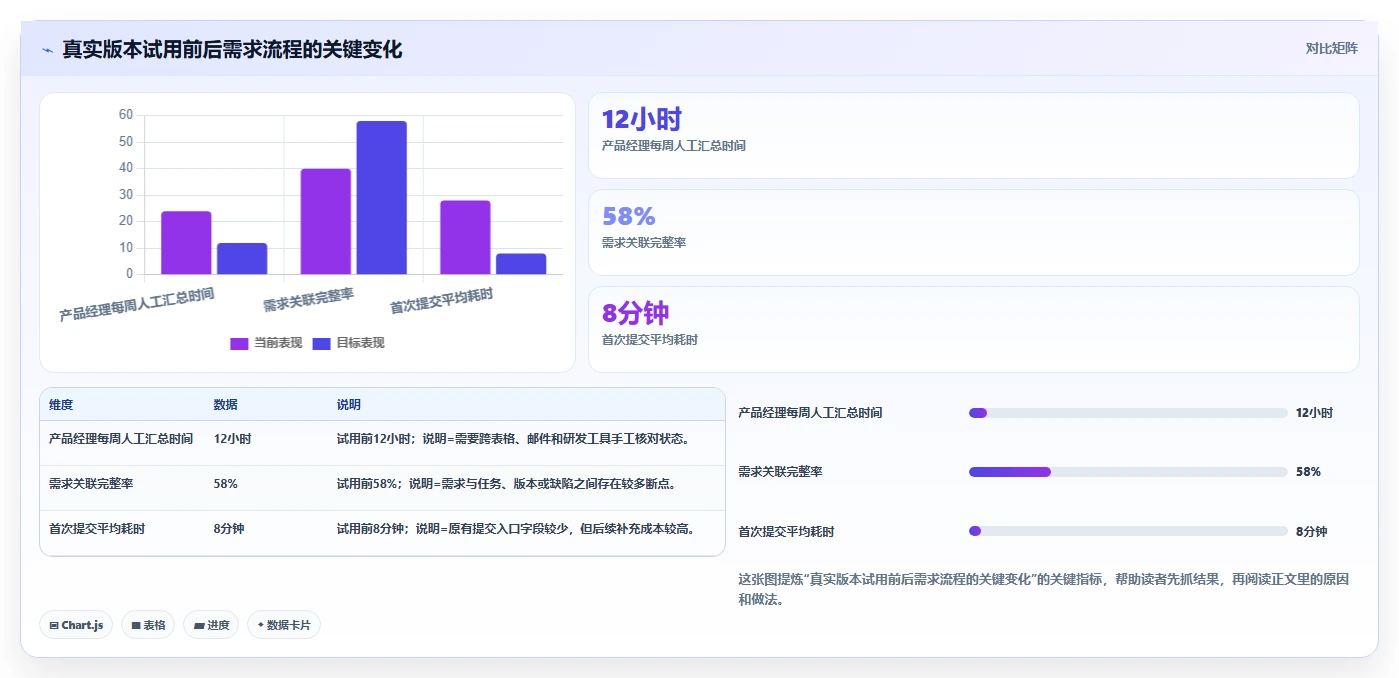
Task: Click the table data cell 58%
Action: click(226, 484)
